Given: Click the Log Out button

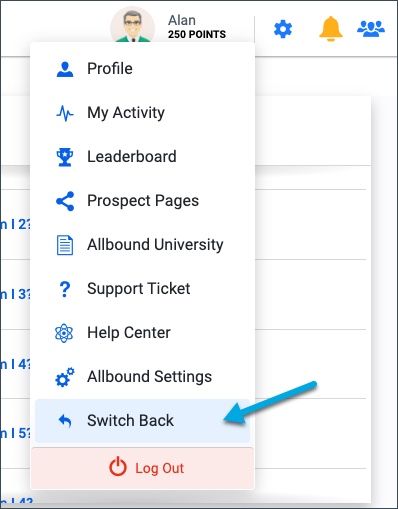Looking at the screenshot, I should click(x=142, y=468).
